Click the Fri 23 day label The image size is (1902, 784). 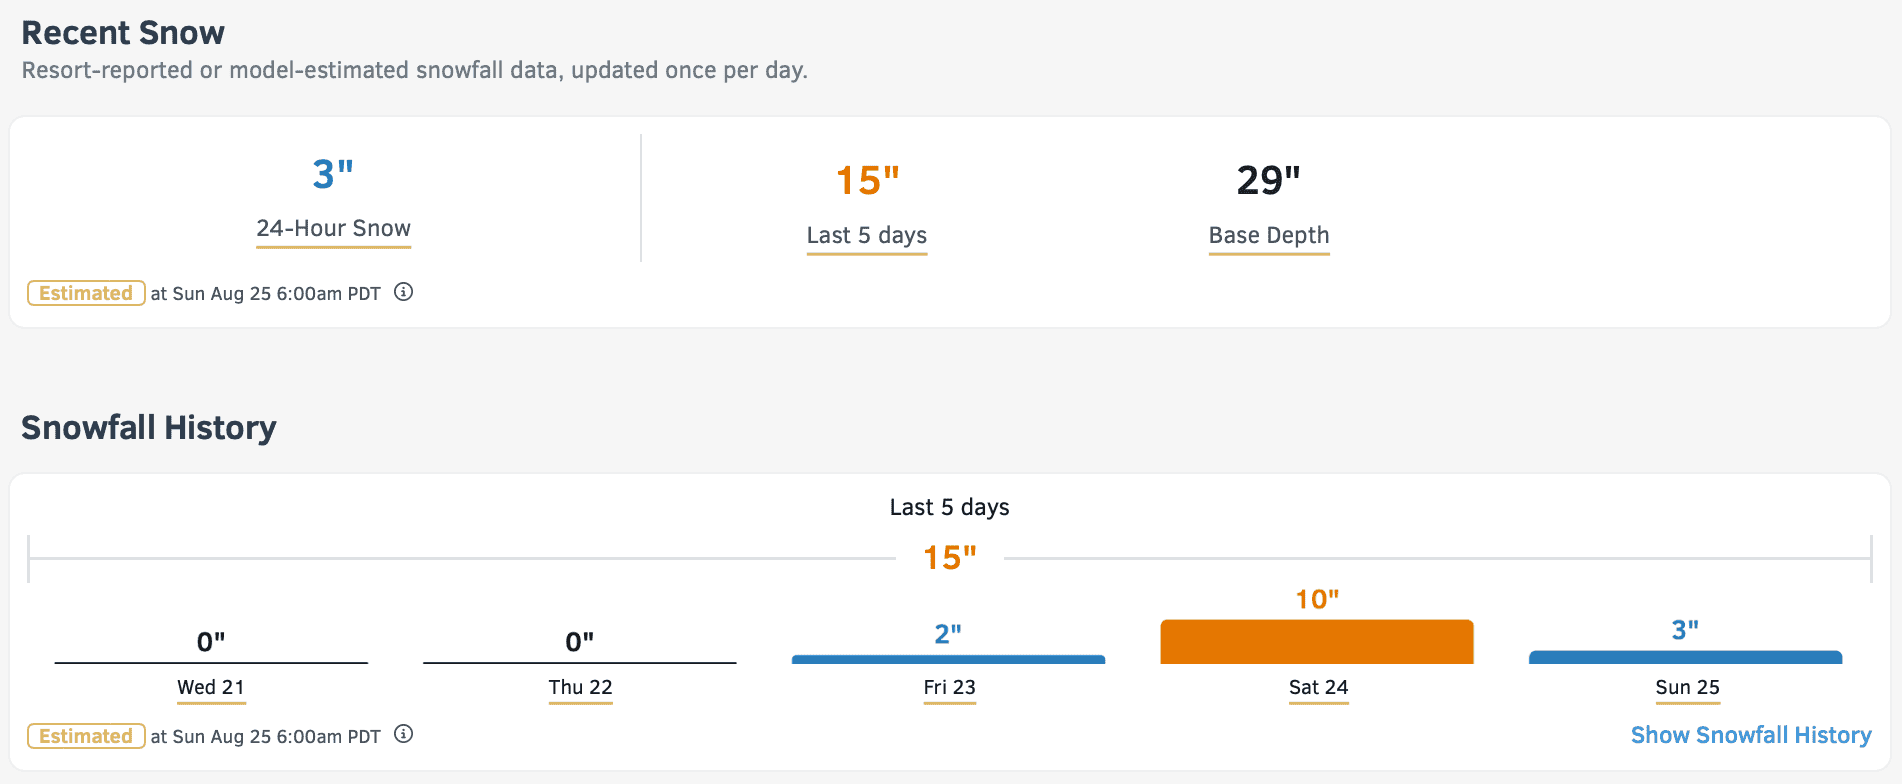pyautogui.click(x=949, y=687)
